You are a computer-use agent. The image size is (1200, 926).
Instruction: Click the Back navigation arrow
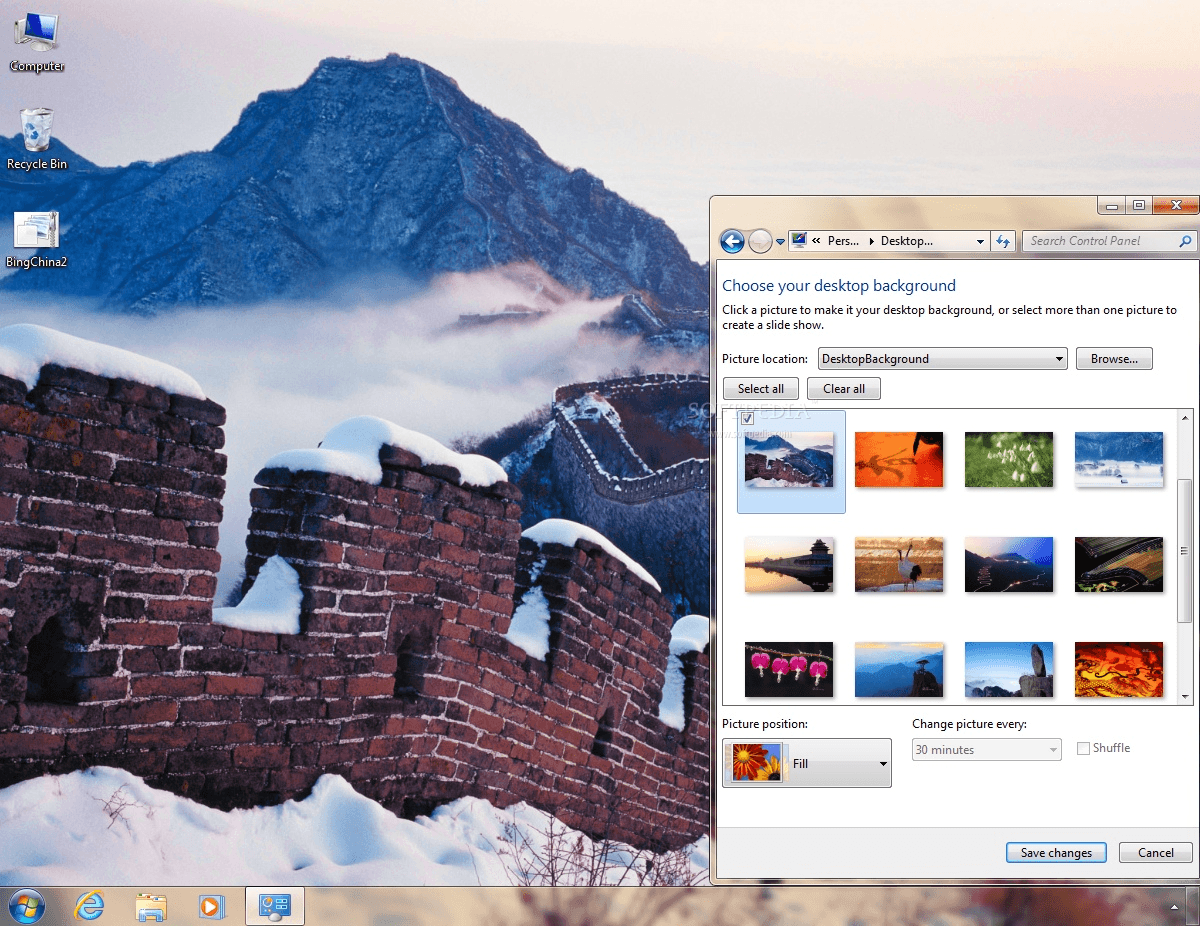click(733, 240)
